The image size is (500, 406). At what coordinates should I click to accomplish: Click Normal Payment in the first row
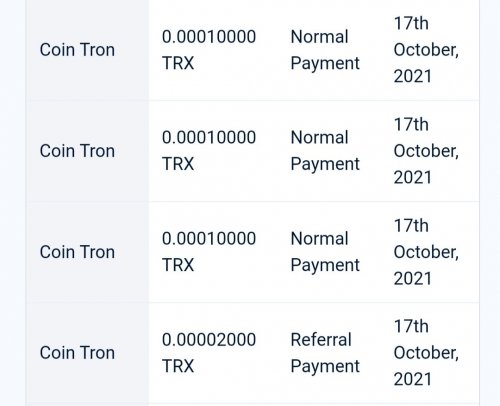point(325,50)
